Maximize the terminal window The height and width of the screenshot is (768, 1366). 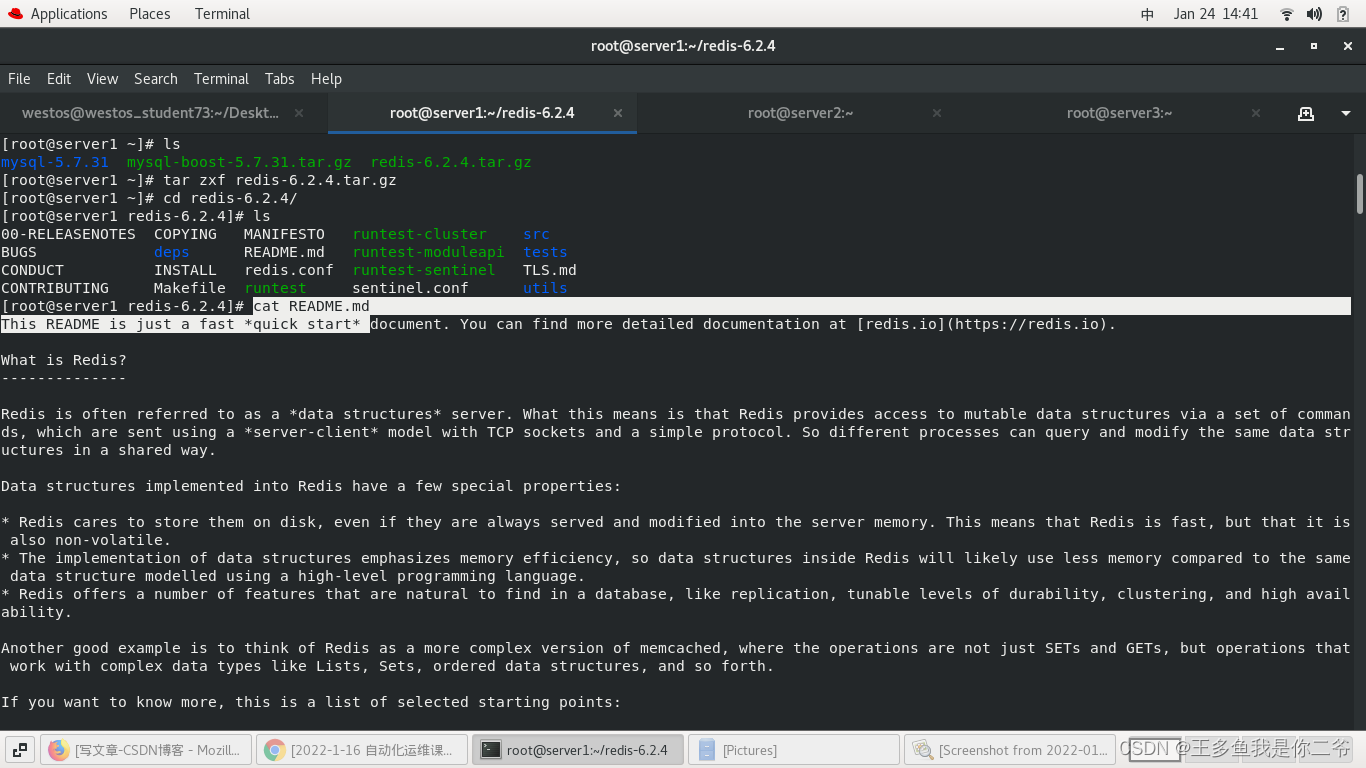point(1314,46)
